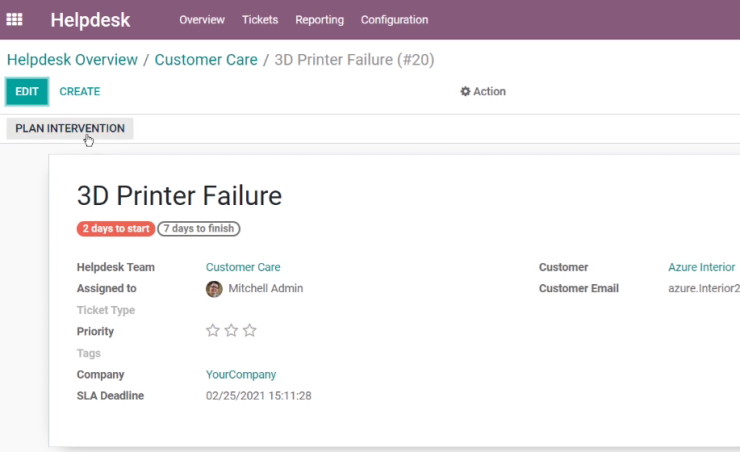Open Azure Interior customer link
The width and height of the screenshot is (740, 452).
(x=701, y=267)
